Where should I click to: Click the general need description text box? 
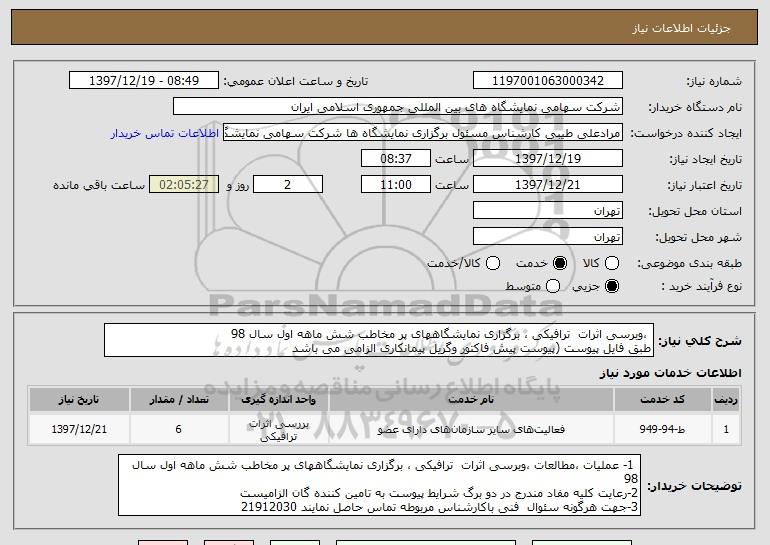click(x=379, y=340)
